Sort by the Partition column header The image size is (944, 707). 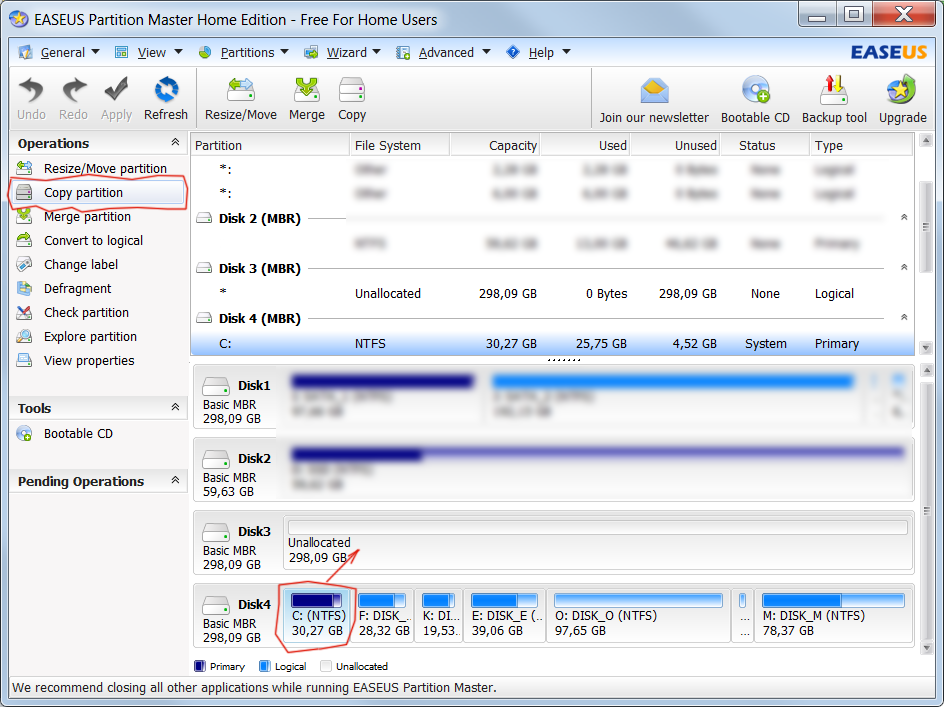[270, 146]
